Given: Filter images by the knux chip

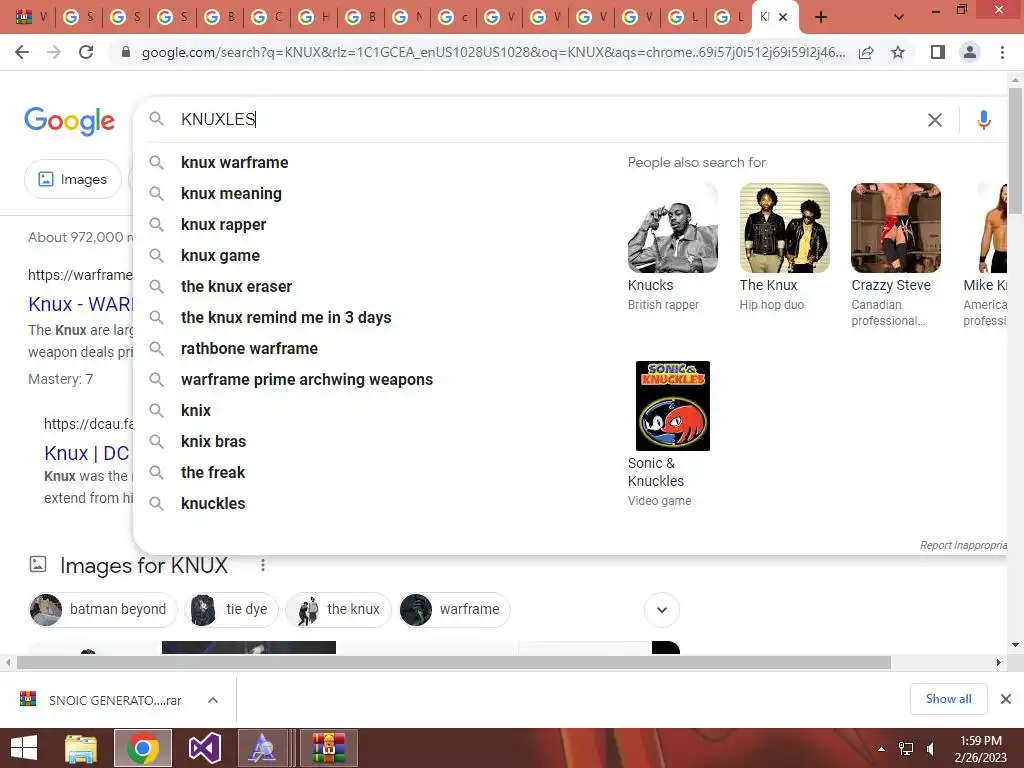Looking at the screenshot, I should click(338, 609).
